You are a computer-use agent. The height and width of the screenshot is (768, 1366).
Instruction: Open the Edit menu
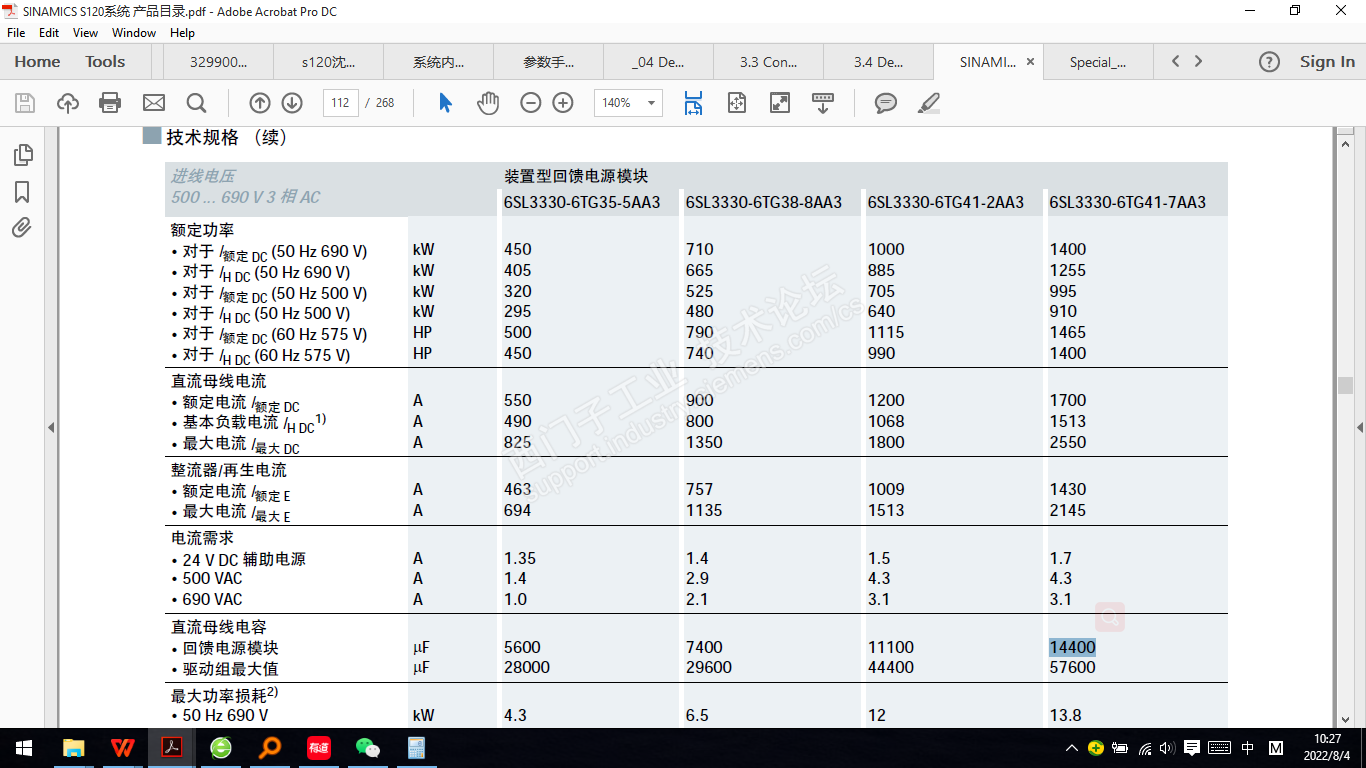tap(49, 33)
